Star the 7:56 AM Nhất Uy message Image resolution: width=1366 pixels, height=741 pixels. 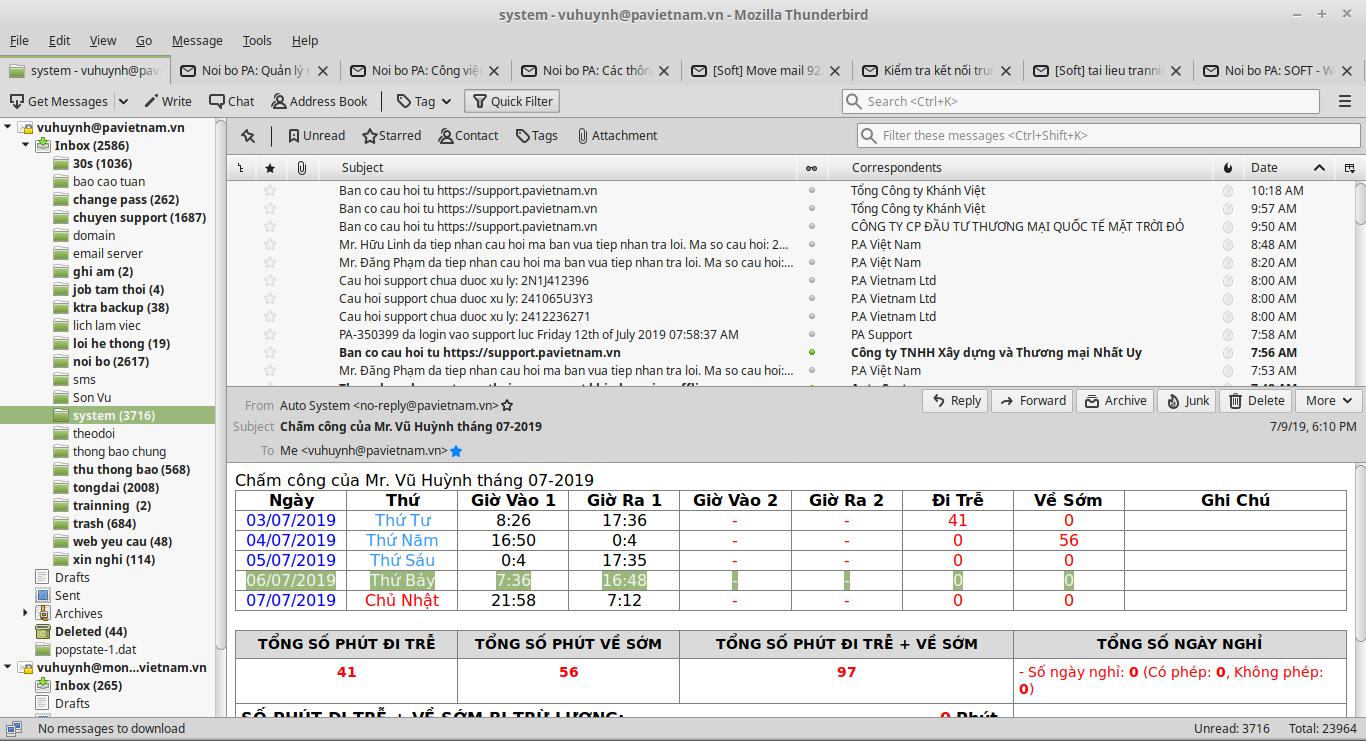click(x=269, y=353)
